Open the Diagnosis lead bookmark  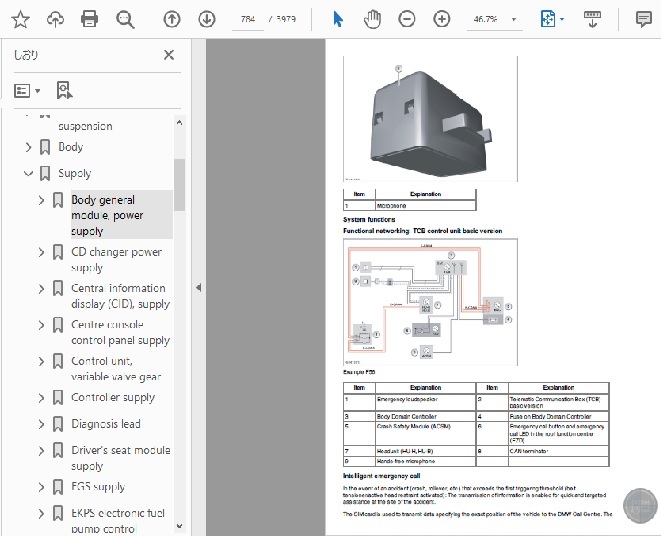click(x=106, y=424)
